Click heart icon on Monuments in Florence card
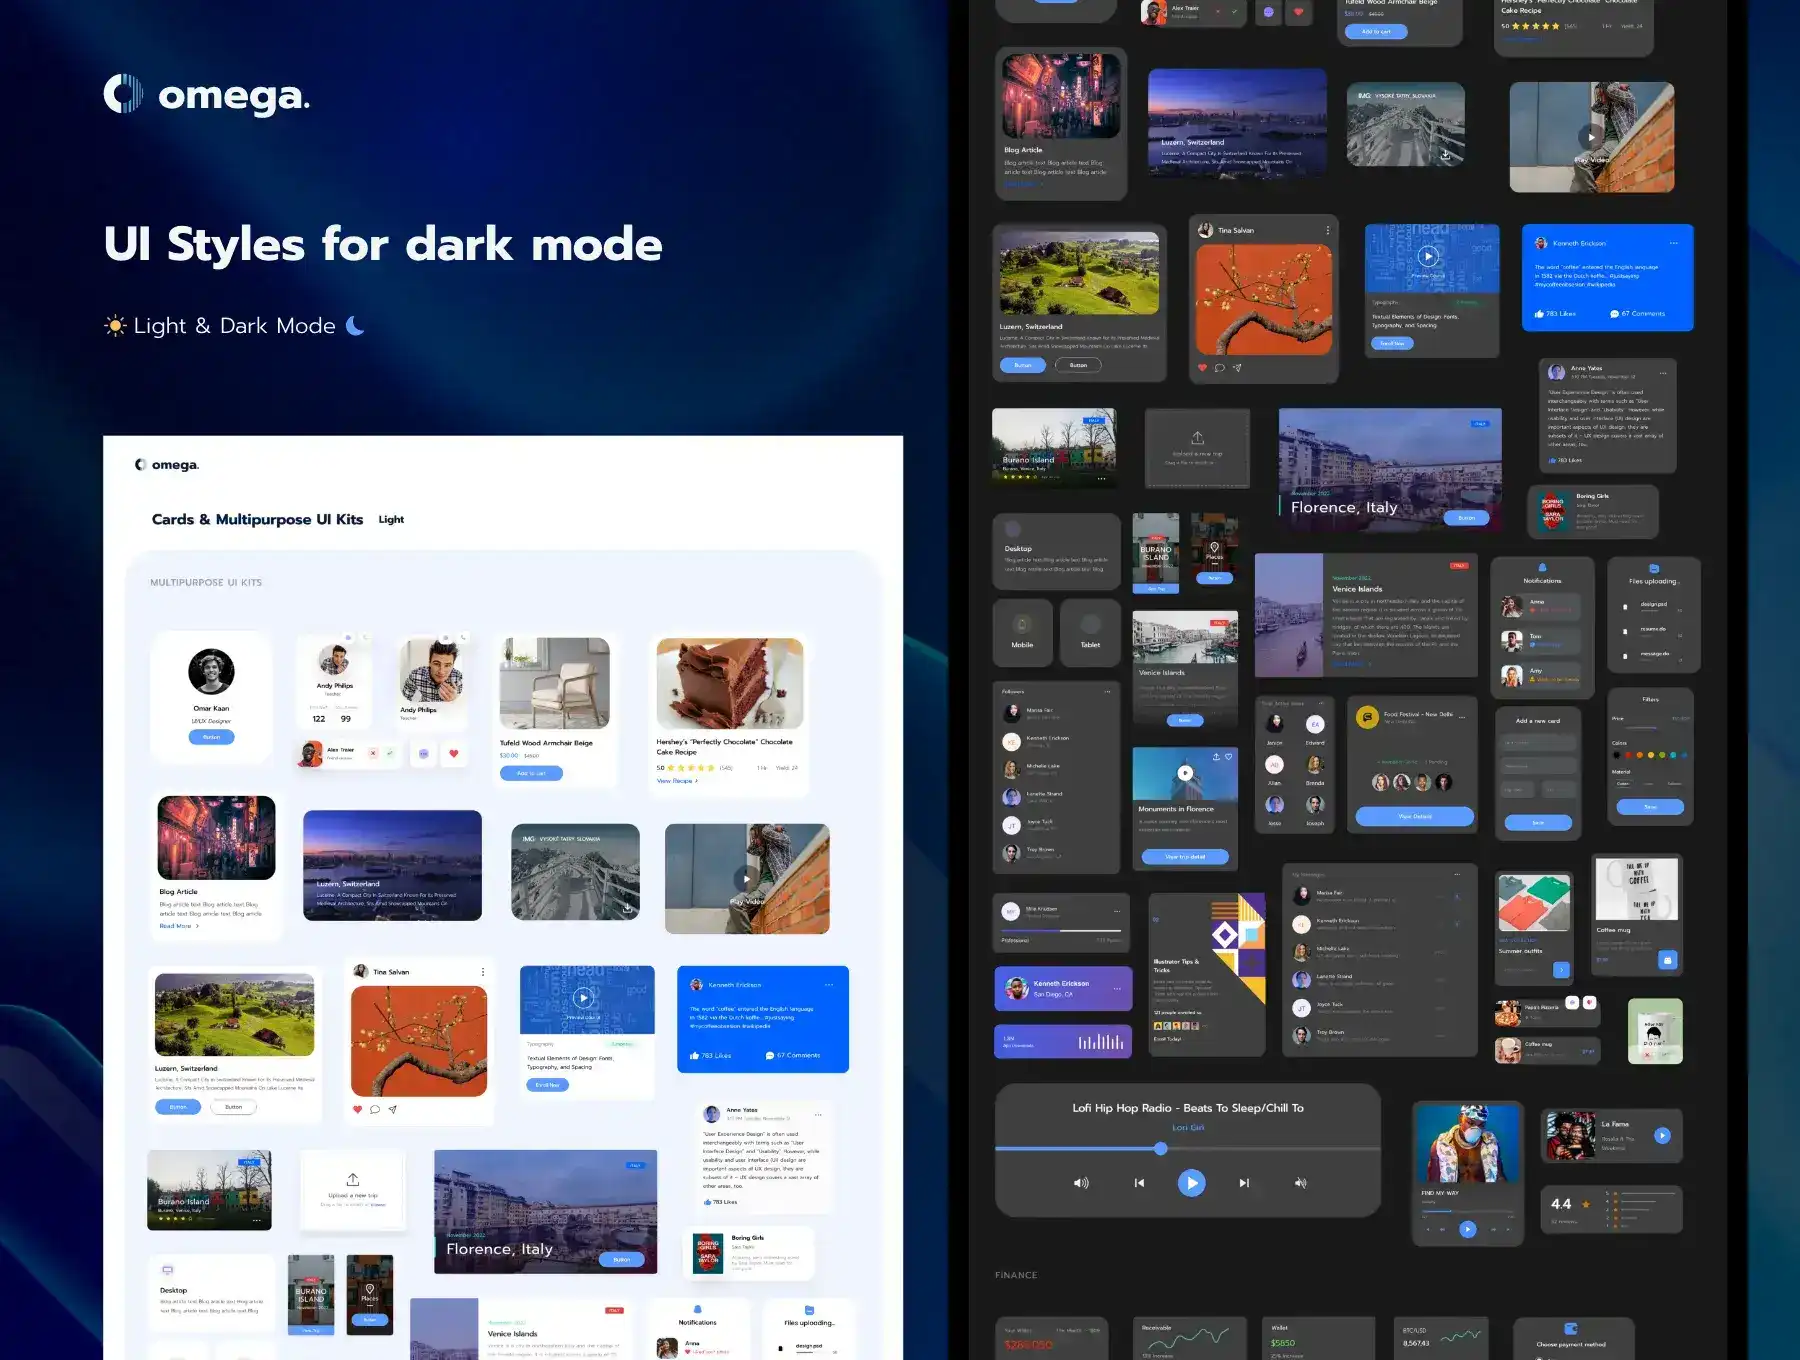Screen dimensions: 1800x1360 (1229, 757)
